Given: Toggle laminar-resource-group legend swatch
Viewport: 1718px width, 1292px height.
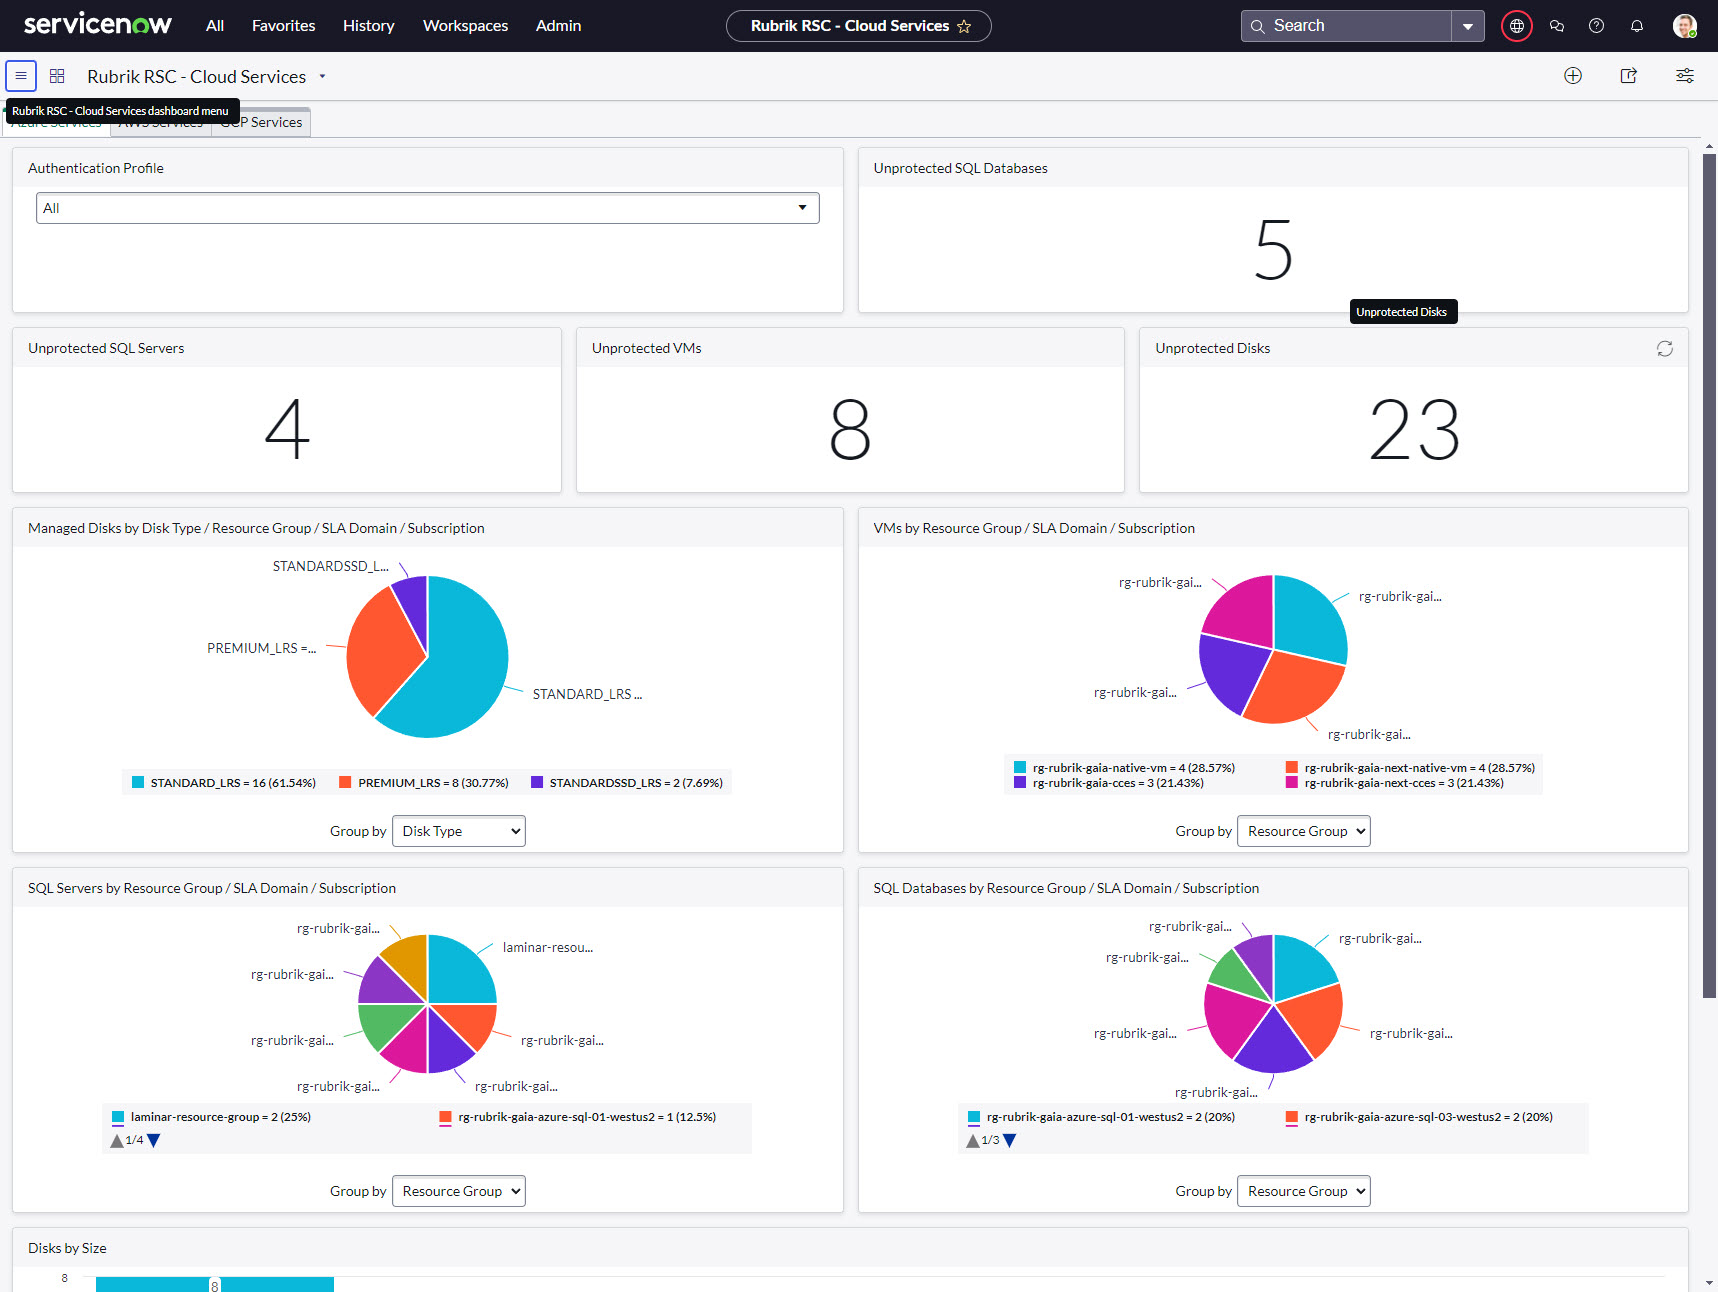Looking at the screenshot, I should coord(118,1117).
